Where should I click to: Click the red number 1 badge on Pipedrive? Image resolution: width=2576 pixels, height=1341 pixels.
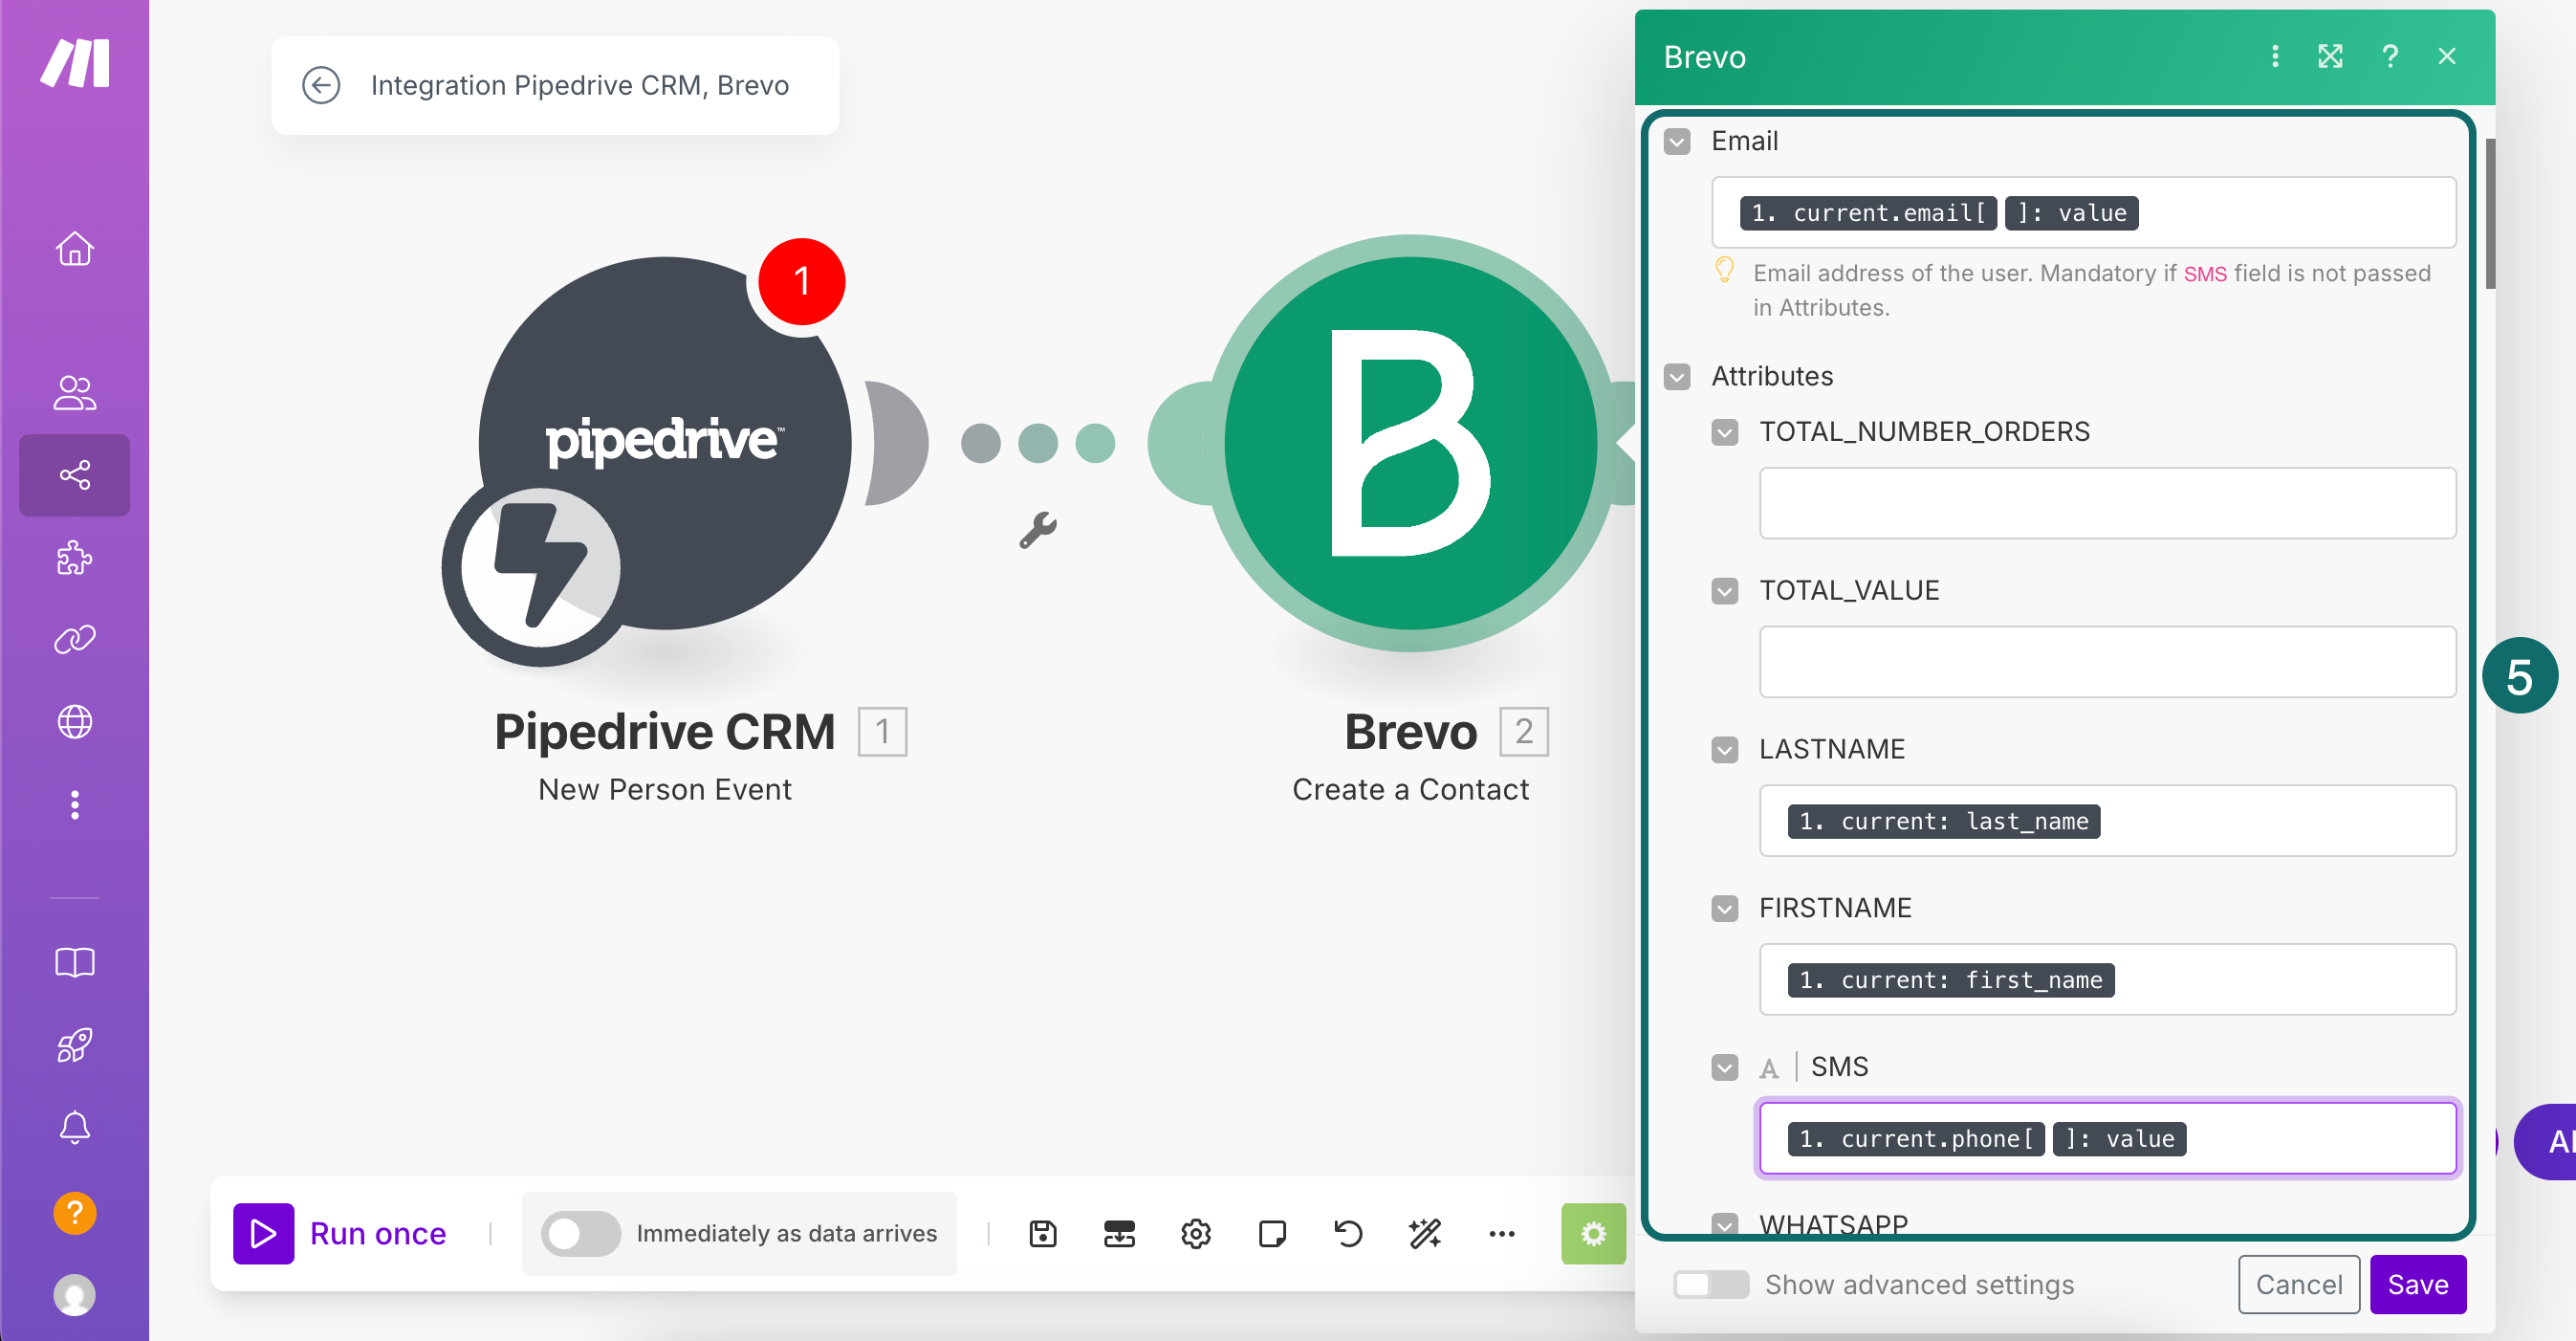801,281
